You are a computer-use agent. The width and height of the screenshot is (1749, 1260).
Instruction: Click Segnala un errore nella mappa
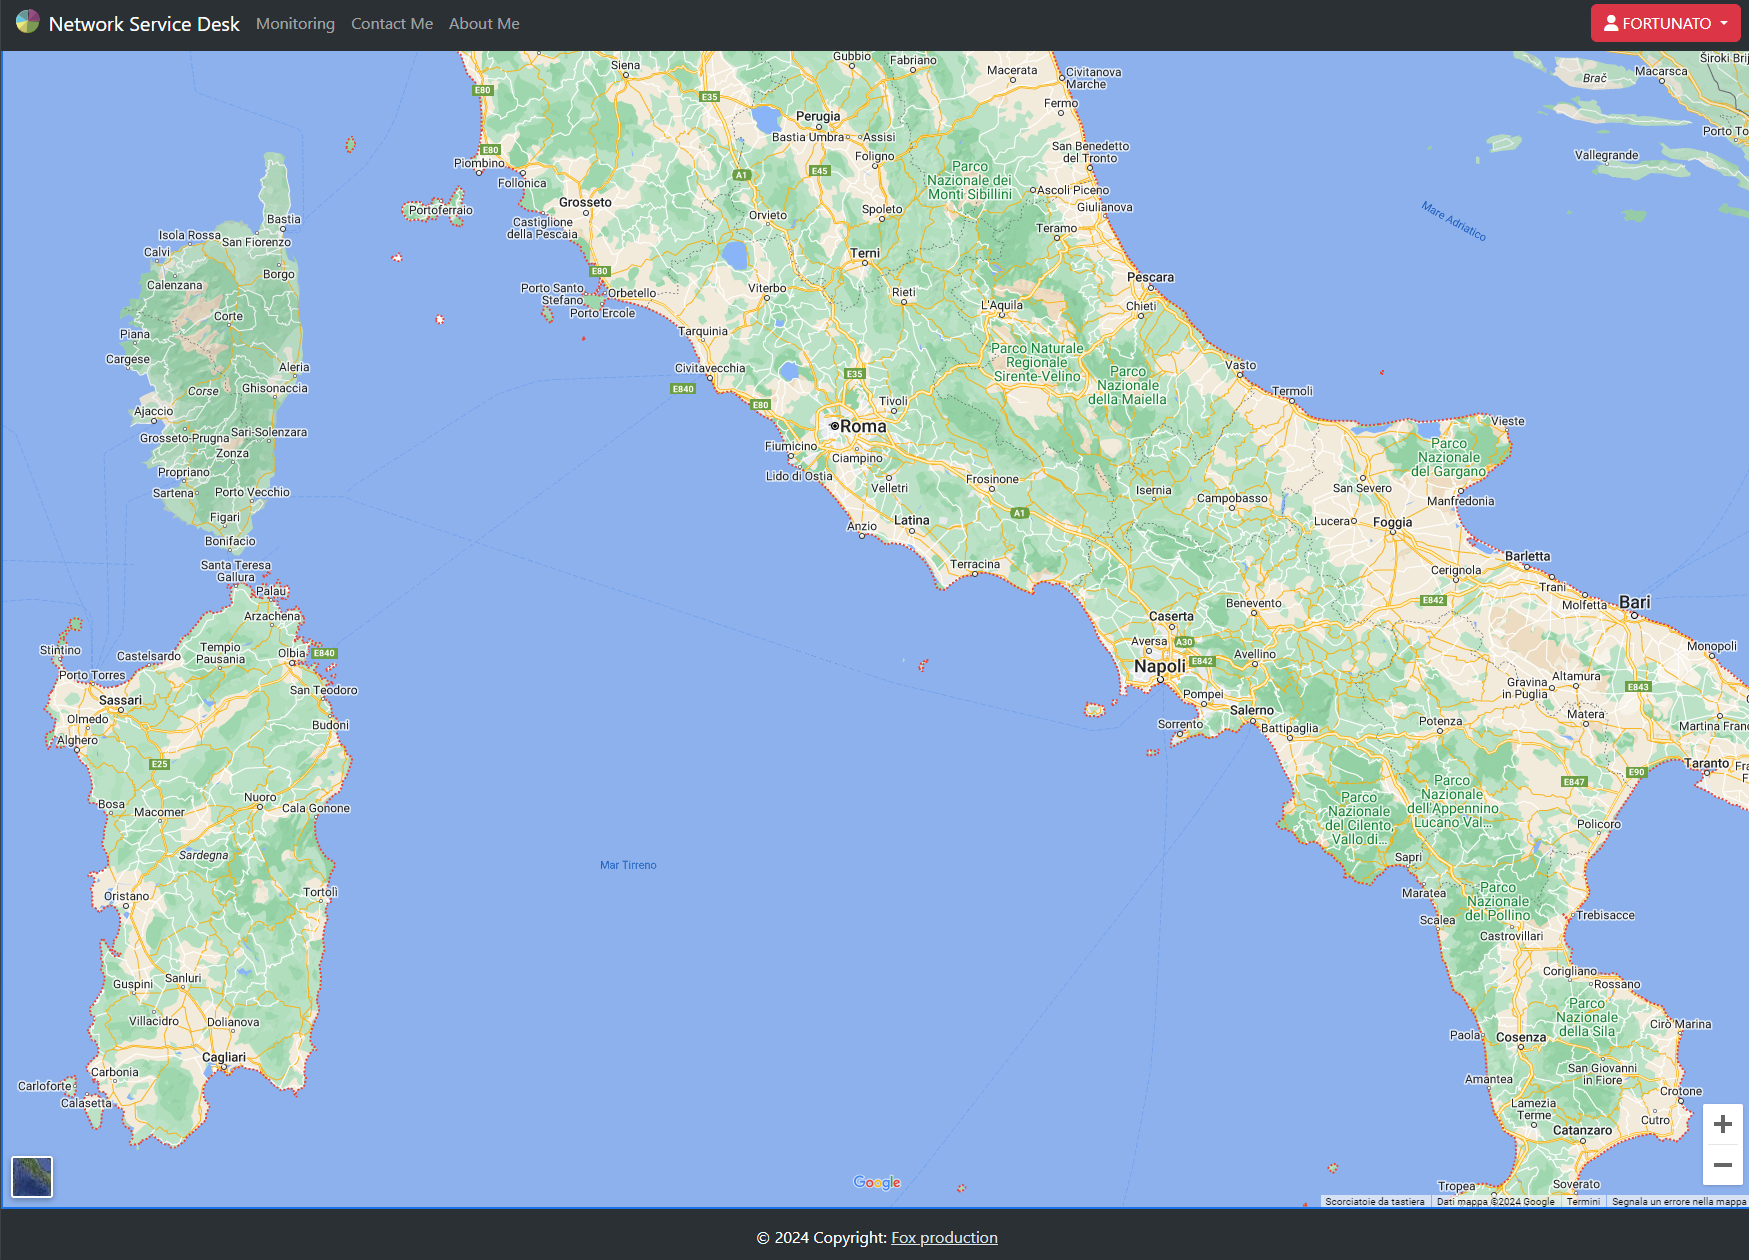point(1678,1202)
